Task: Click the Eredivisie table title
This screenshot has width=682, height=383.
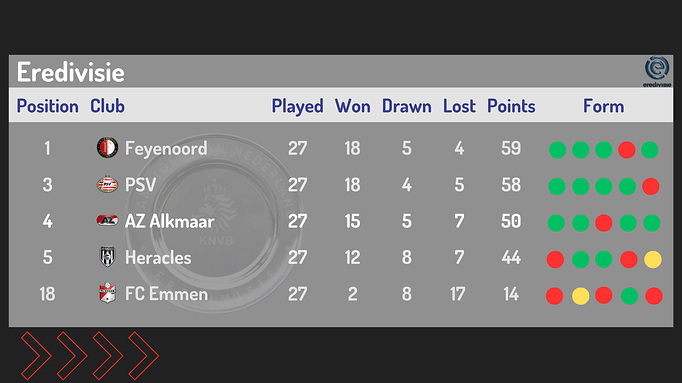Action: tap(70, 72)
